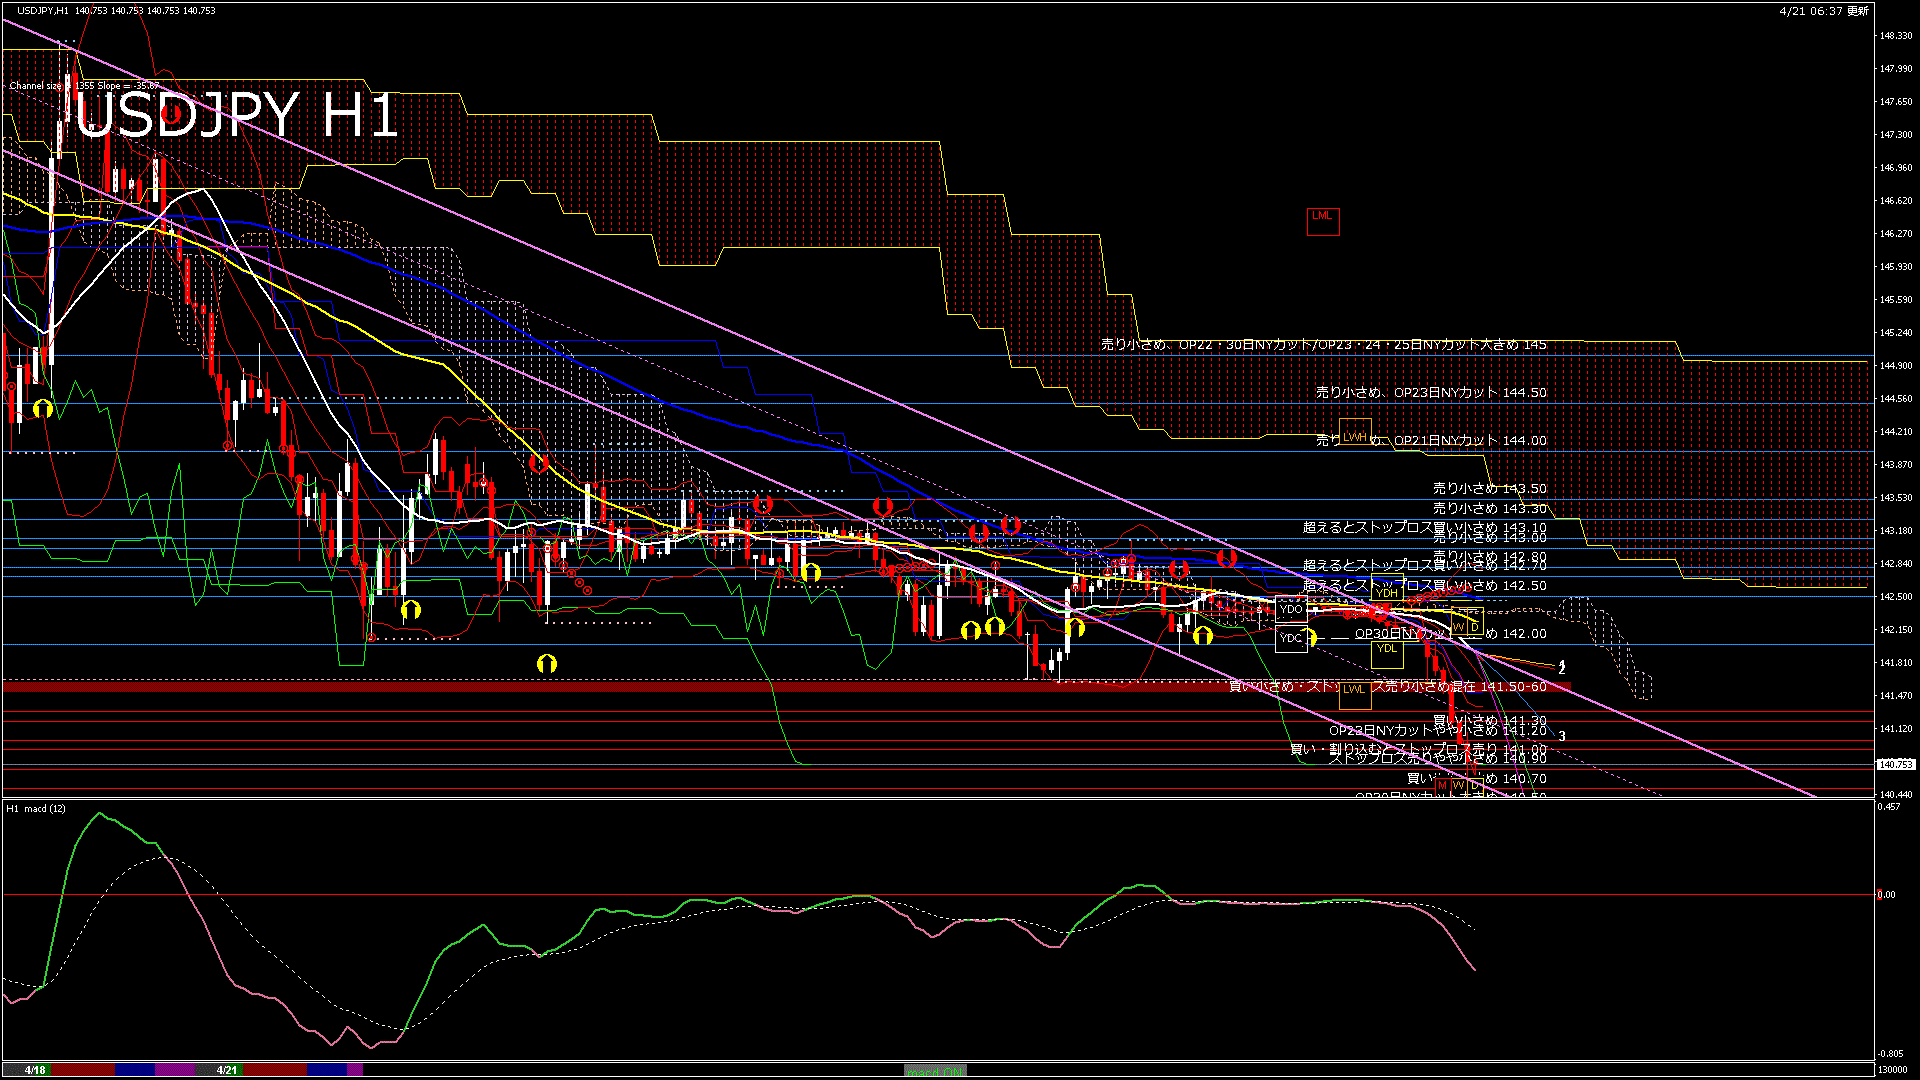Screen dimensions: 1920x1080
Task: Click the Channel size slope info text
Action: point(84,86)
